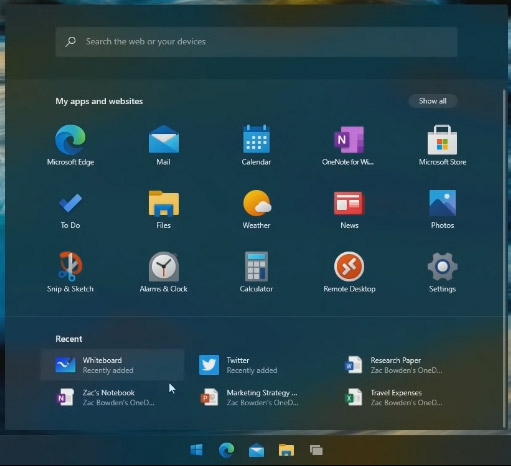511x466 pixels.
Task: Open Microsoft Edge from the apps grid
Action: 70,145
